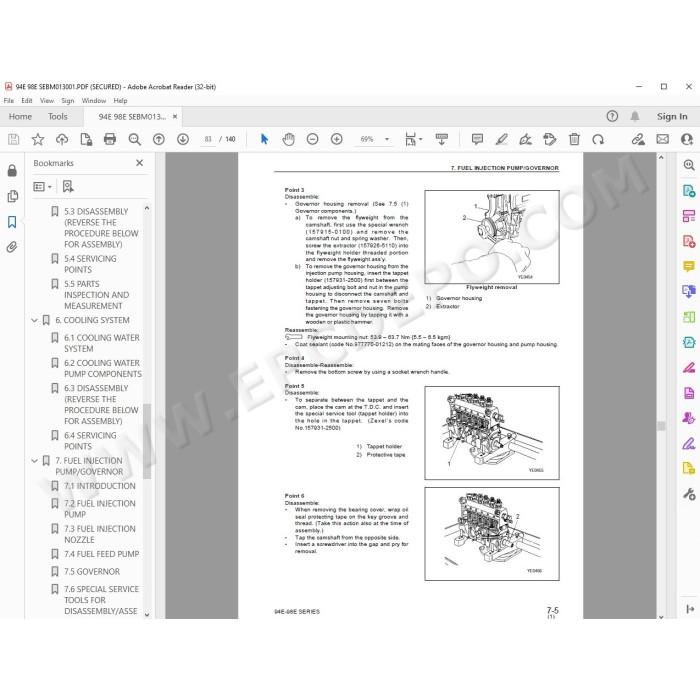Zoom out with minus icon

coord(312,139)
